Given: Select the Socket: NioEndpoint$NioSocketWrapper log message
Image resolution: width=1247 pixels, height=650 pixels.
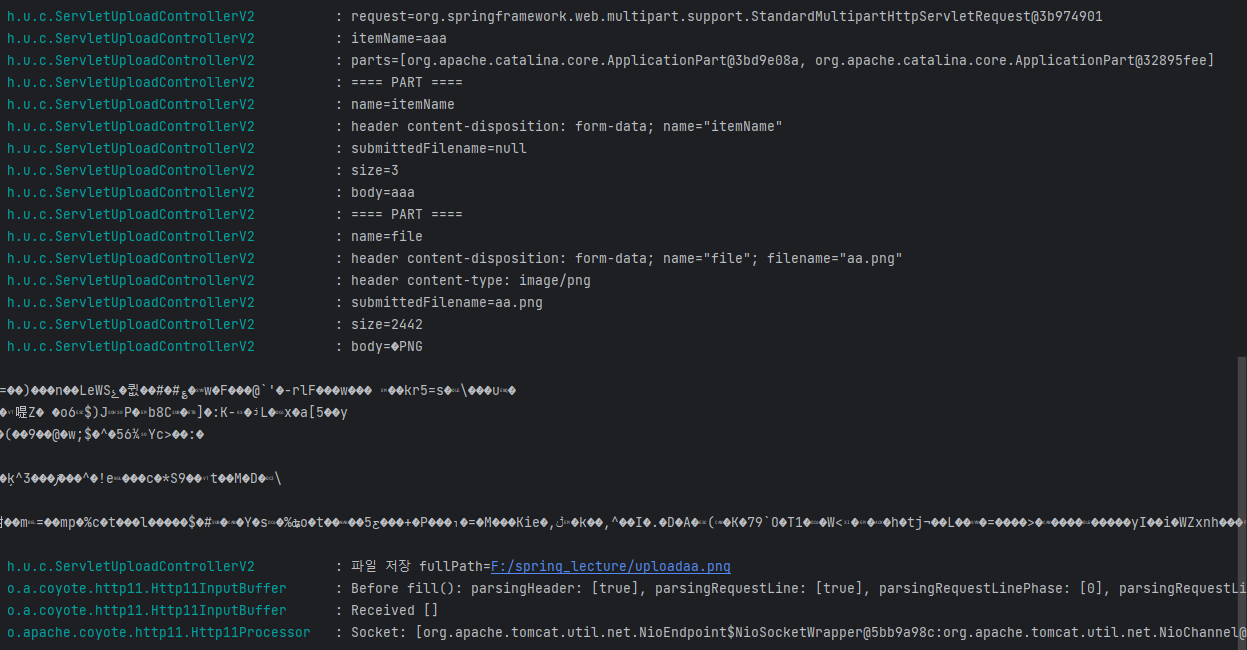Looking at the screenshot, I should (x=798, y=632).
